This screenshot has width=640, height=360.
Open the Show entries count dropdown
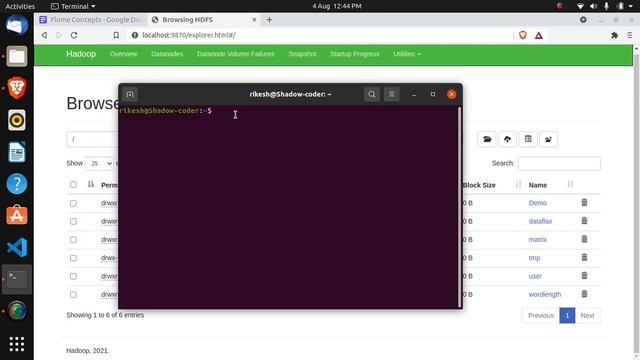tap(99, 163)
